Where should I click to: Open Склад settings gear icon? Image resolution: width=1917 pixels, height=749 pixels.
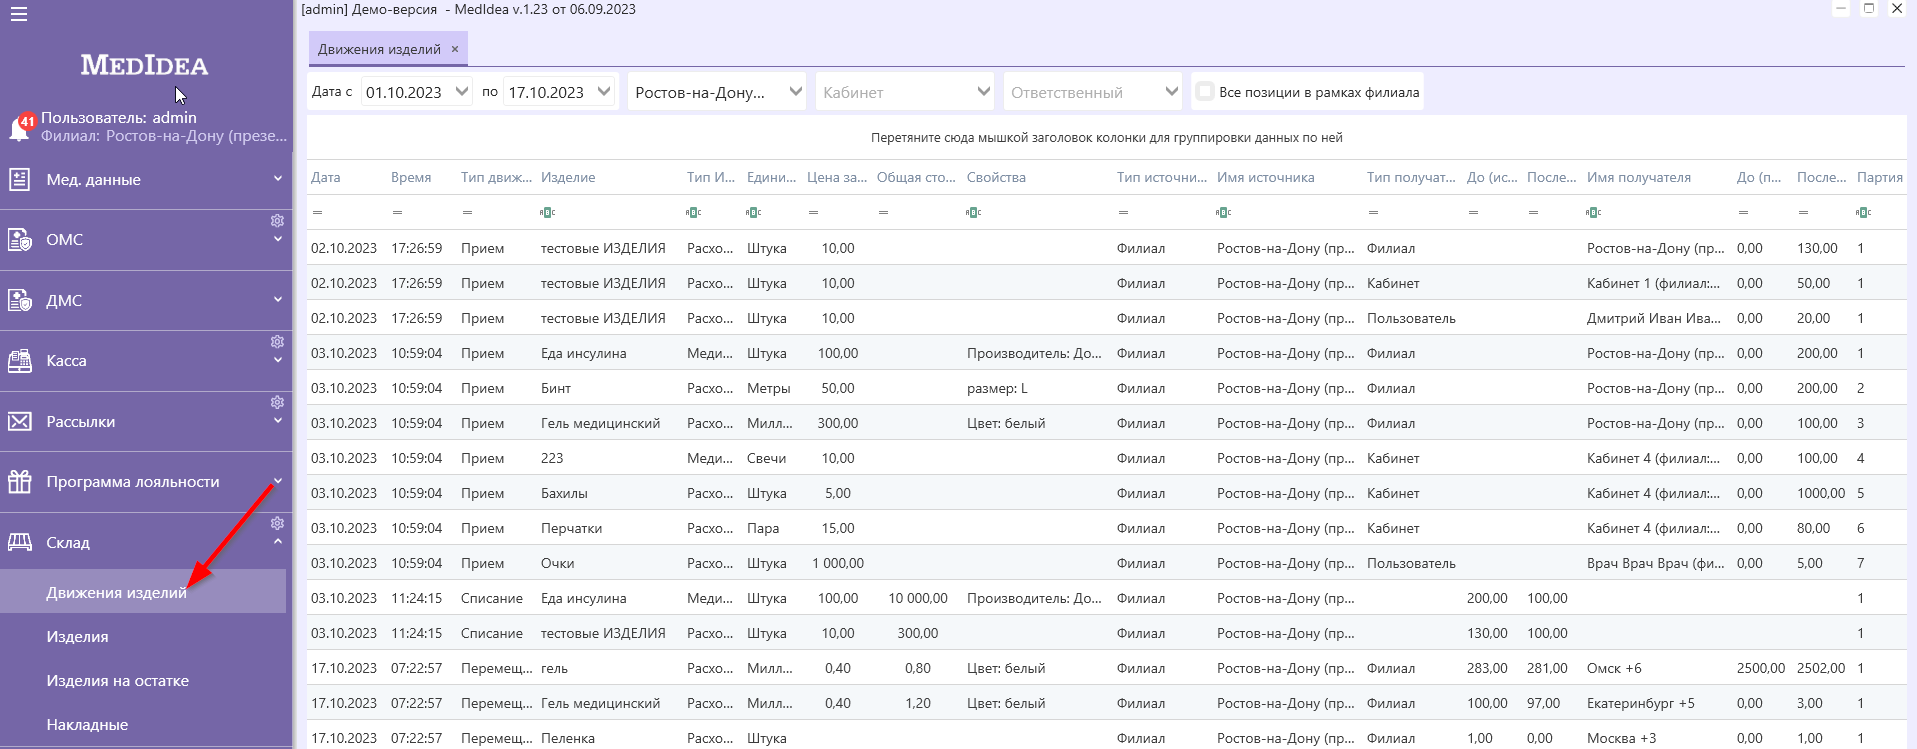(277, 524)
